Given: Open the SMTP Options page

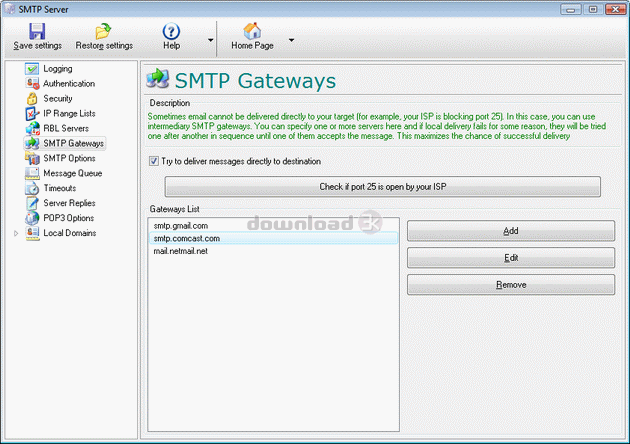Looking at the screenshot, I should tap(69, 158).
